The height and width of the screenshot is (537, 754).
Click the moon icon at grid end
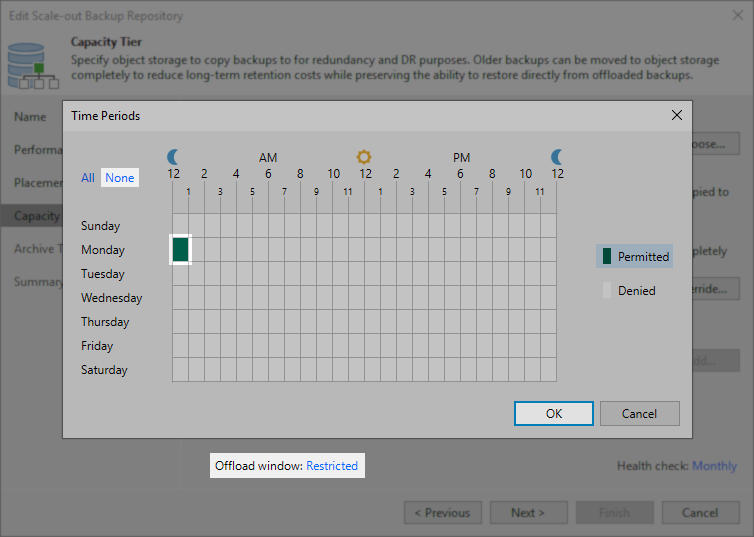(556, 157)
